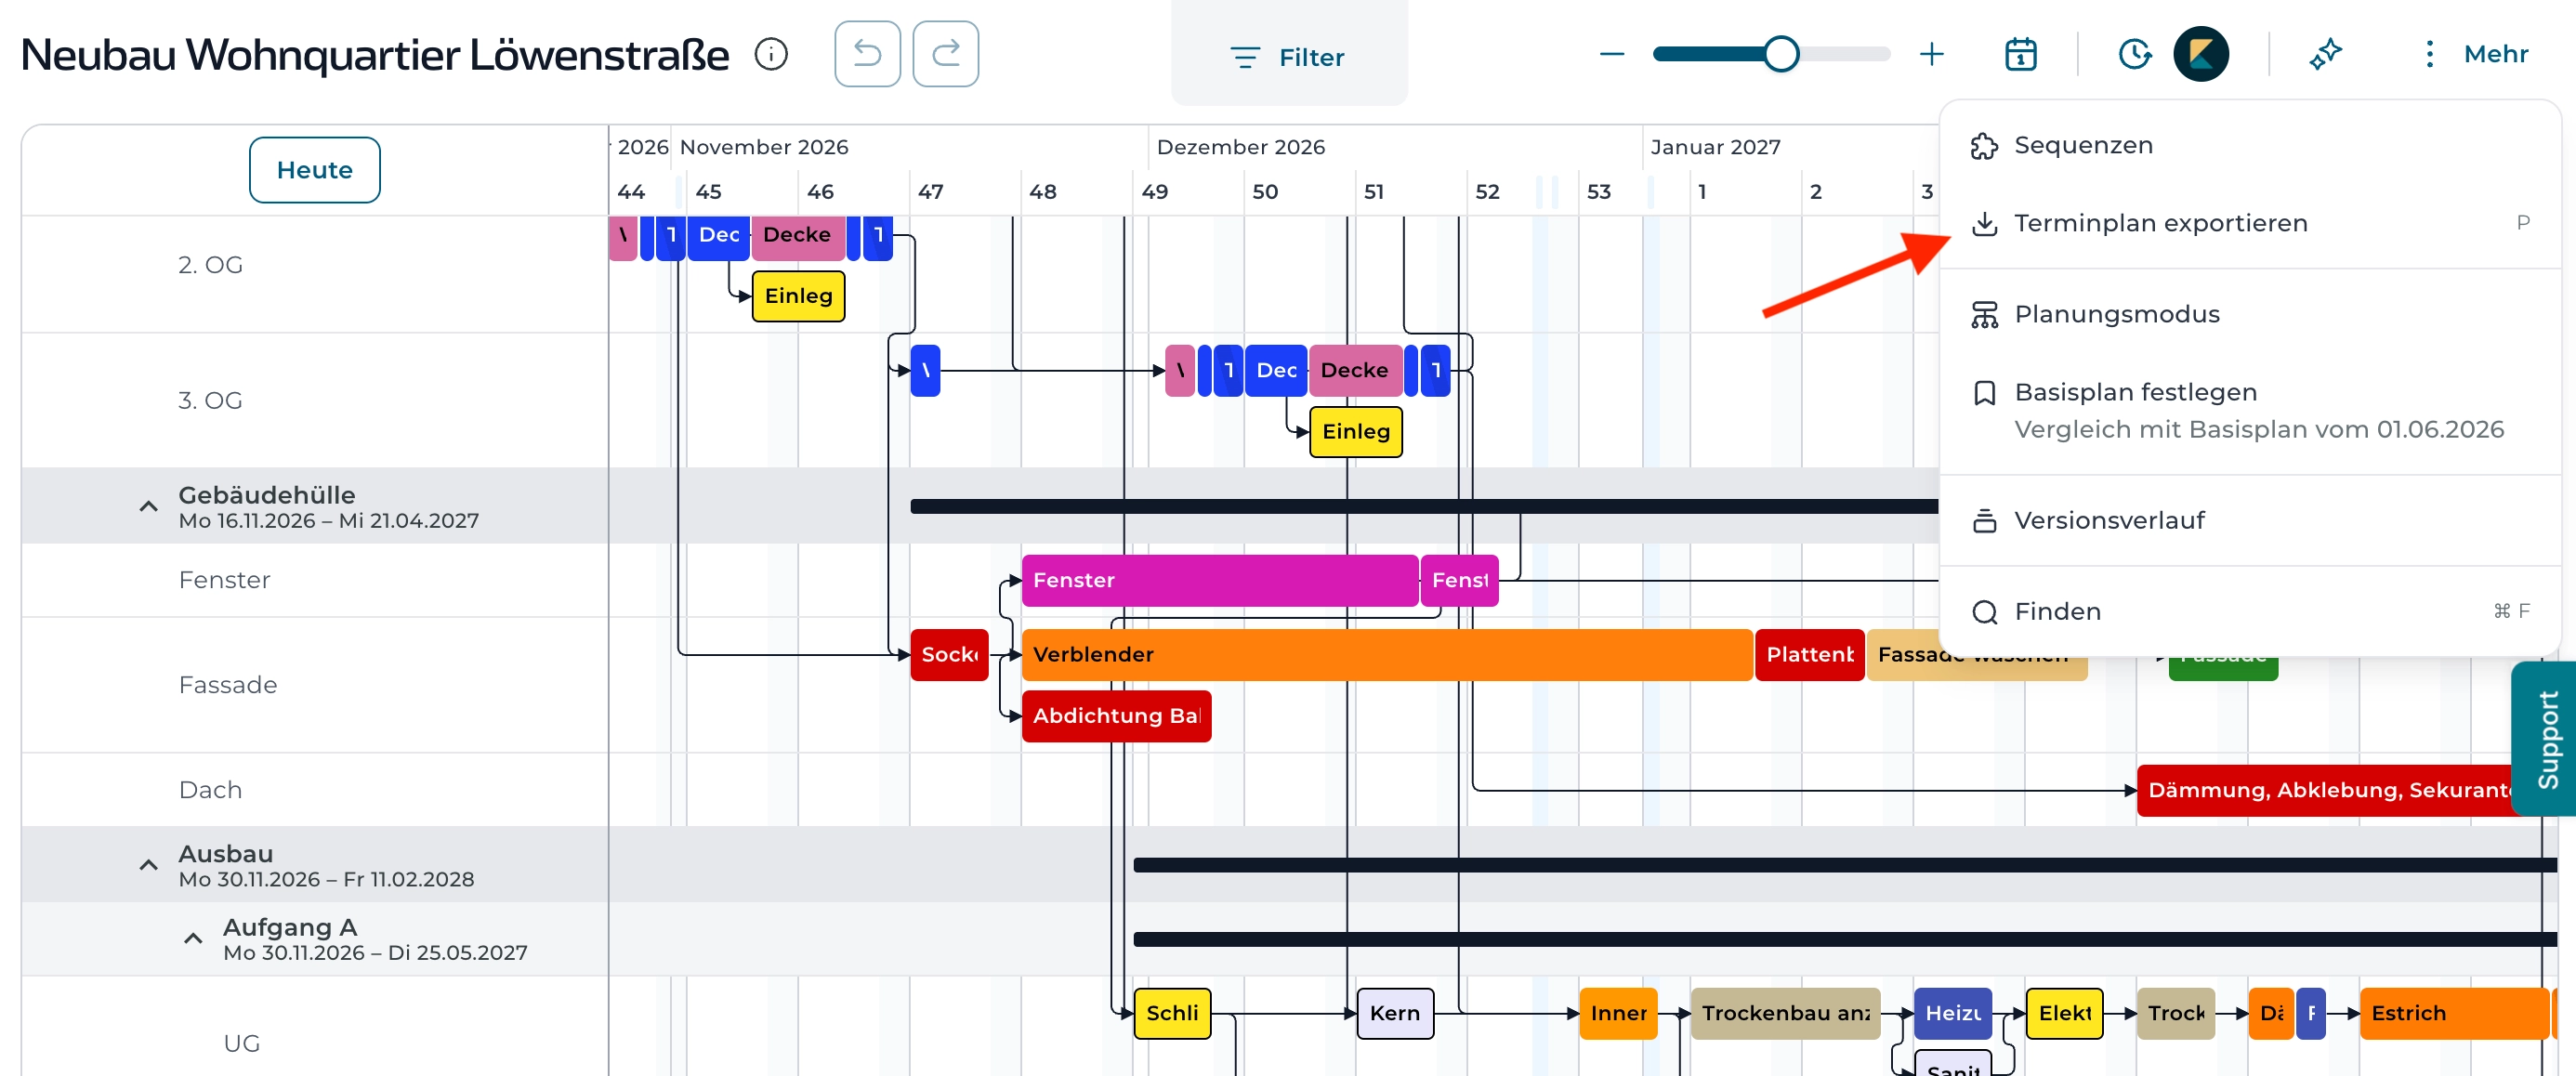2576x1076 pixels.
Task: Click week 49 in timeline header
Action: pyautogui.click(x=1155, y=192)
